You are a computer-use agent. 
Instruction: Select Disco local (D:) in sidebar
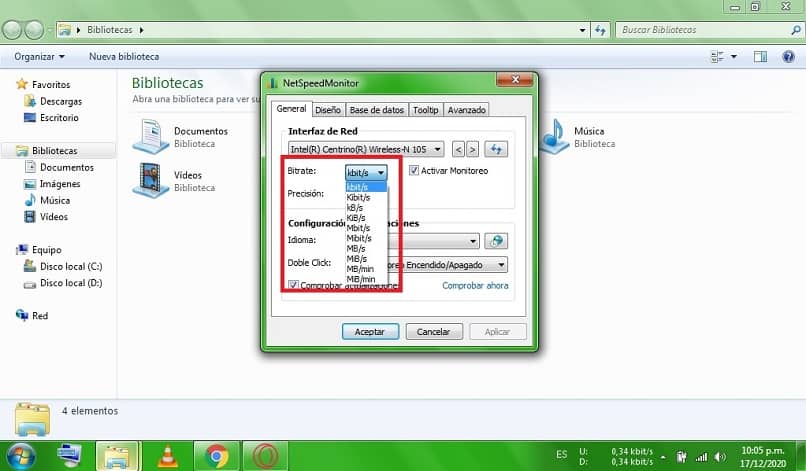[x=71, y=283]
